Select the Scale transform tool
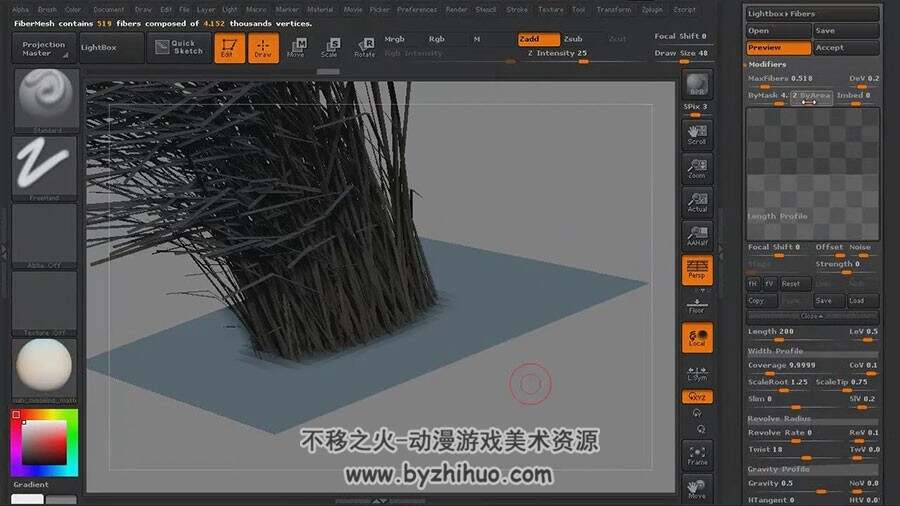Image resolution: width=900 pixels, height=506 pixels. click(x=329, y=48)
